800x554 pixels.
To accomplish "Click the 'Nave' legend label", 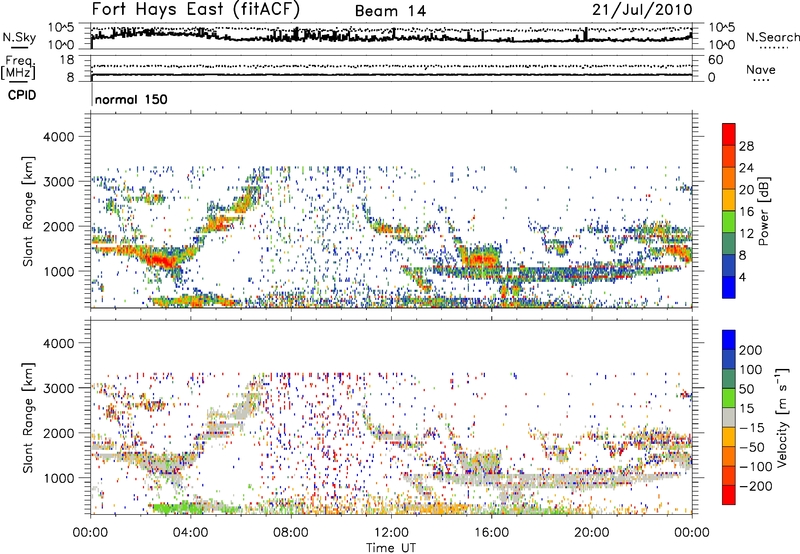I will click(761, 70).
